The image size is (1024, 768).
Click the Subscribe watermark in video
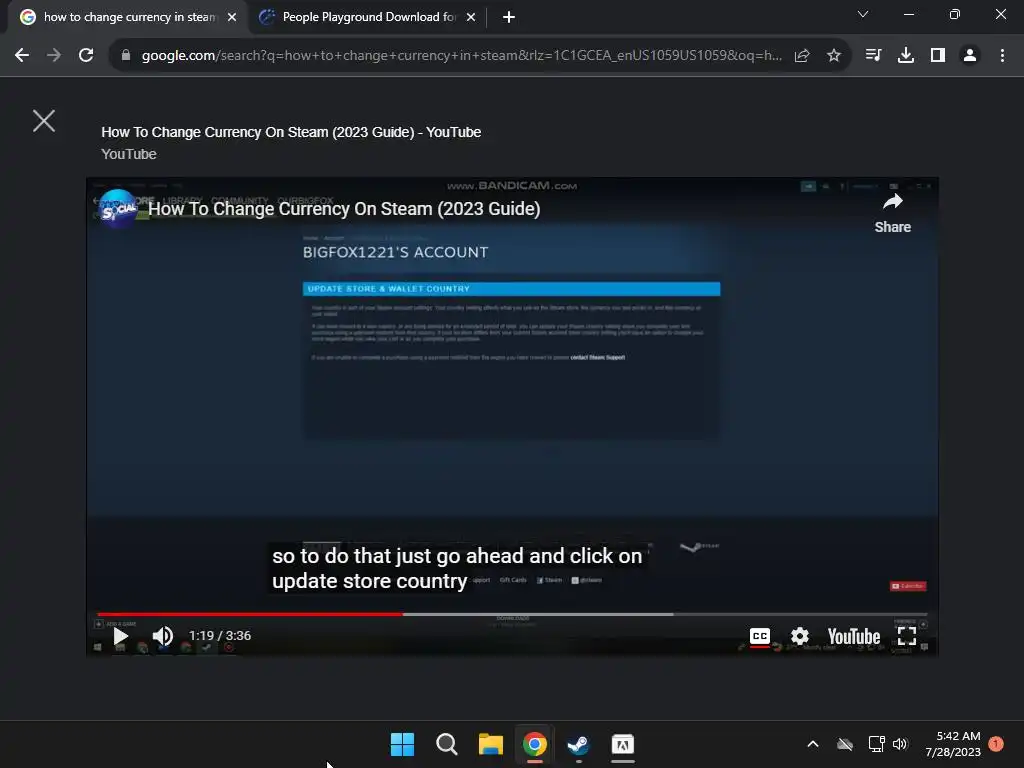pos(908,586)
